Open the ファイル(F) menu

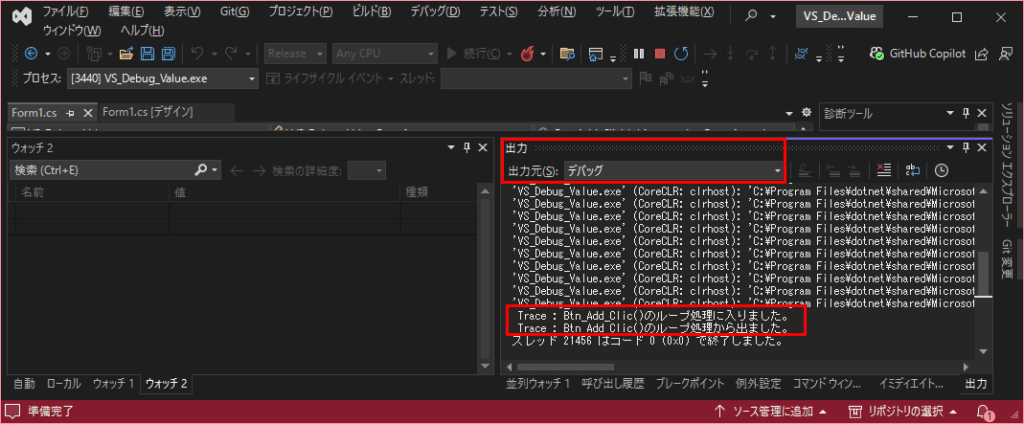click(x=65, y=11)
